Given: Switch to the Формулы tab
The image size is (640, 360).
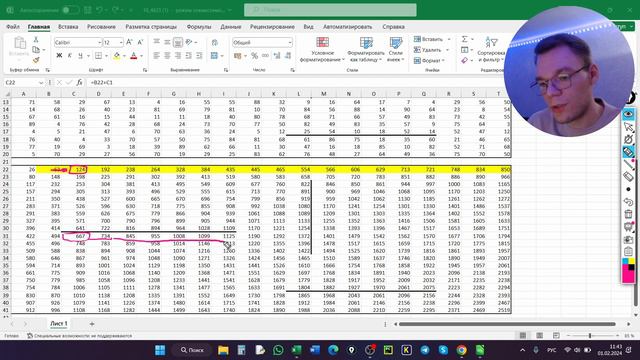Looking at the screenshot, I should [x=199, y=27].
